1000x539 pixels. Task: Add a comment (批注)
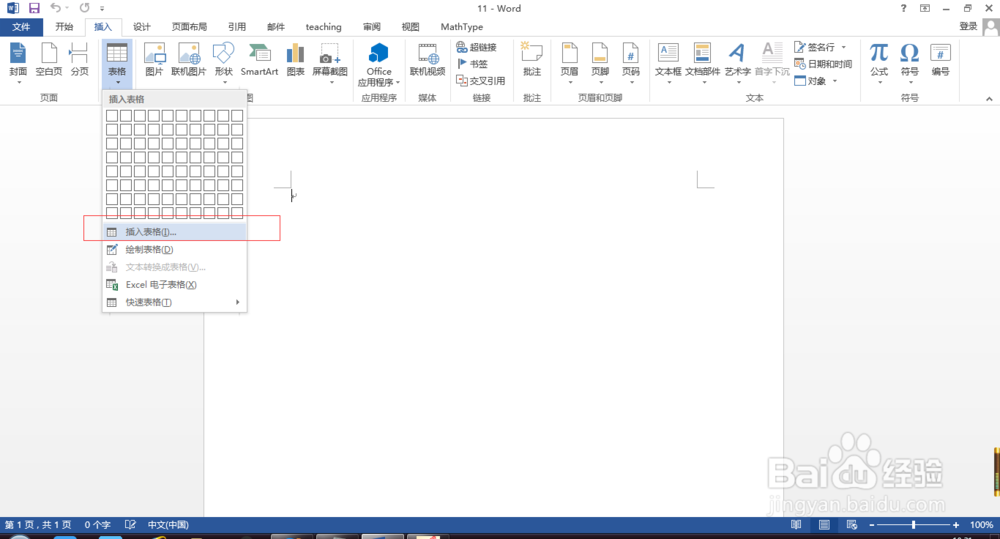(532, 61)
